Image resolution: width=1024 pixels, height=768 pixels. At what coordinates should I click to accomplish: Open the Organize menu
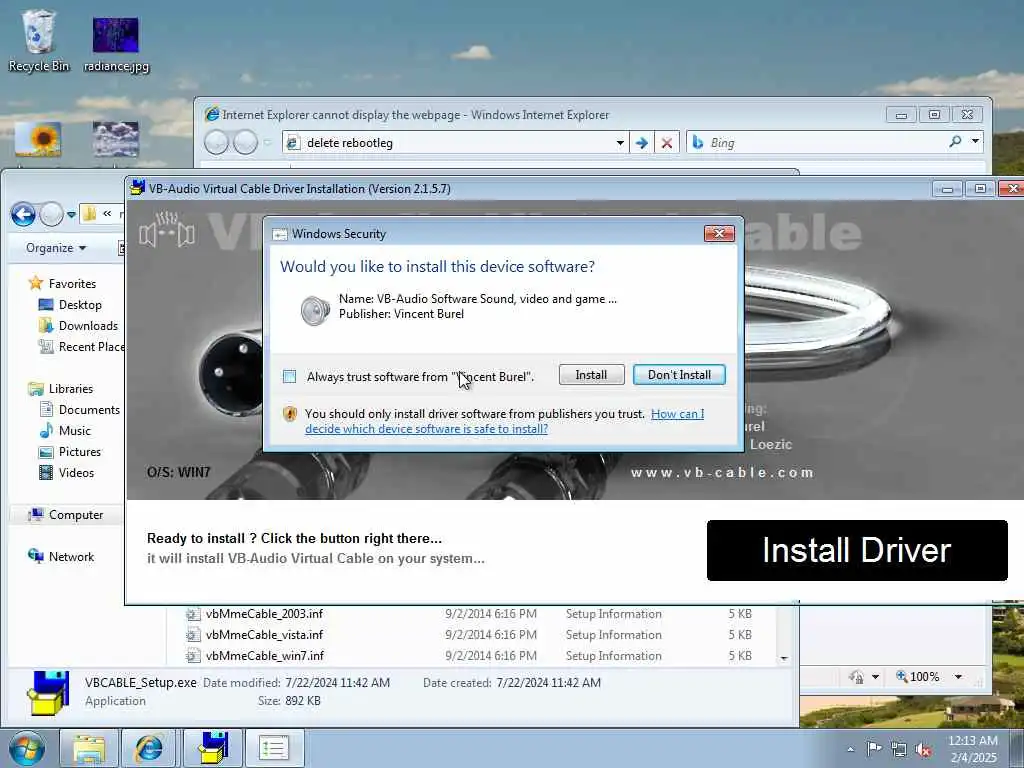(x=56, y=248)
